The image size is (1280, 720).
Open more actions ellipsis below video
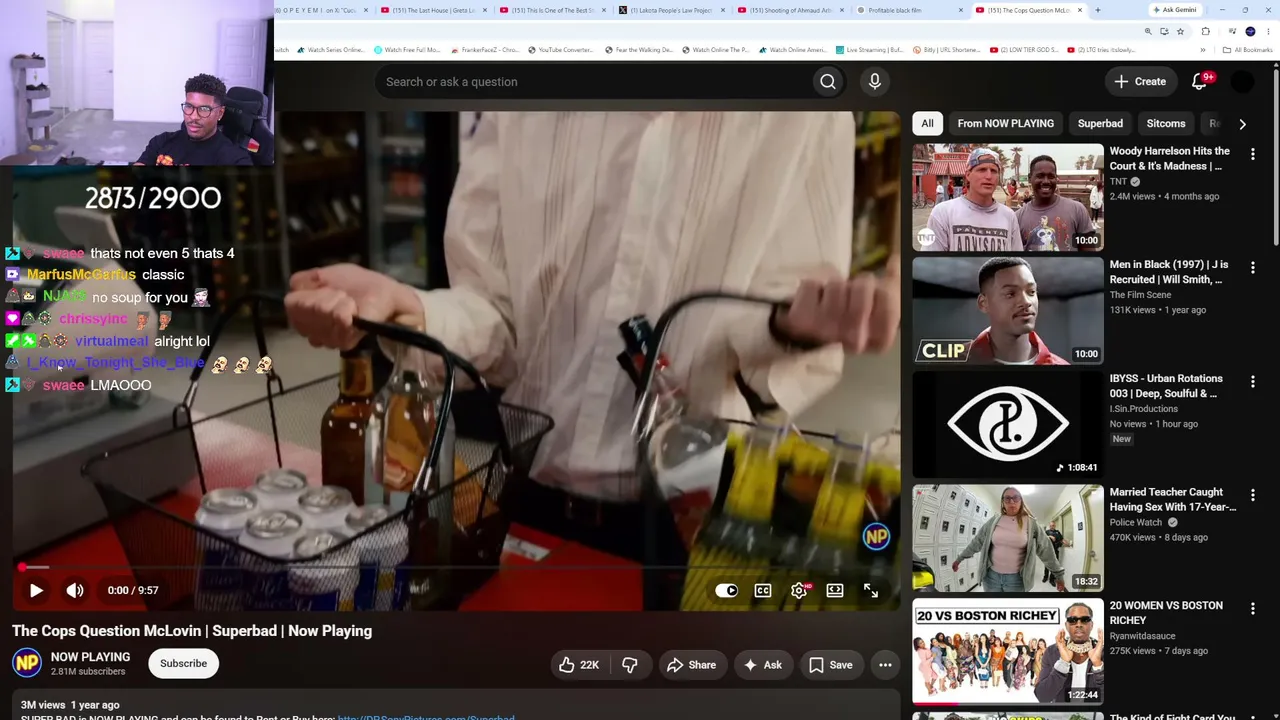(x=885, y=665)
